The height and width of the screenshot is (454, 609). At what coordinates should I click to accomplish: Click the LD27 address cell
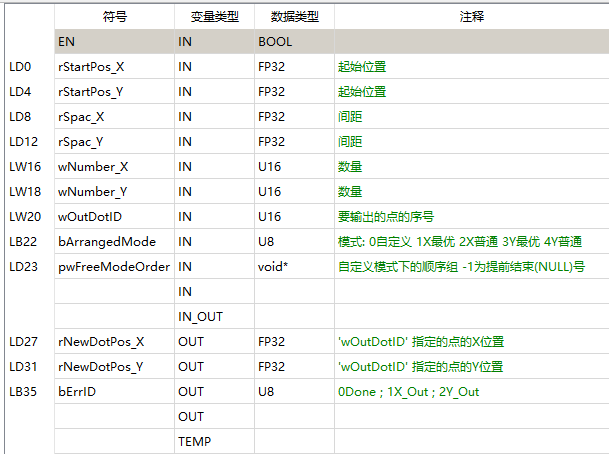pyautogui.click(x=30, y=341)
